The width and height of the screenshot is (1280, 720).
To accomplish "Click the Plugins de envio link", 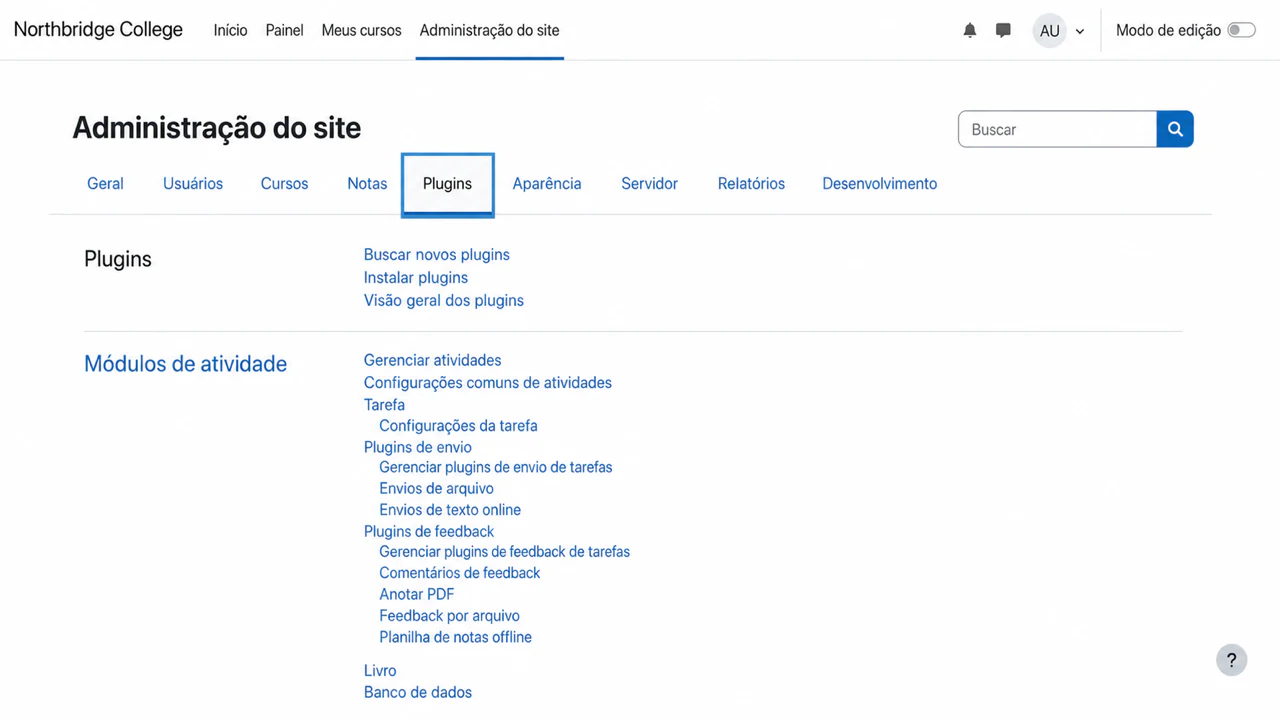I will point(418,448).
